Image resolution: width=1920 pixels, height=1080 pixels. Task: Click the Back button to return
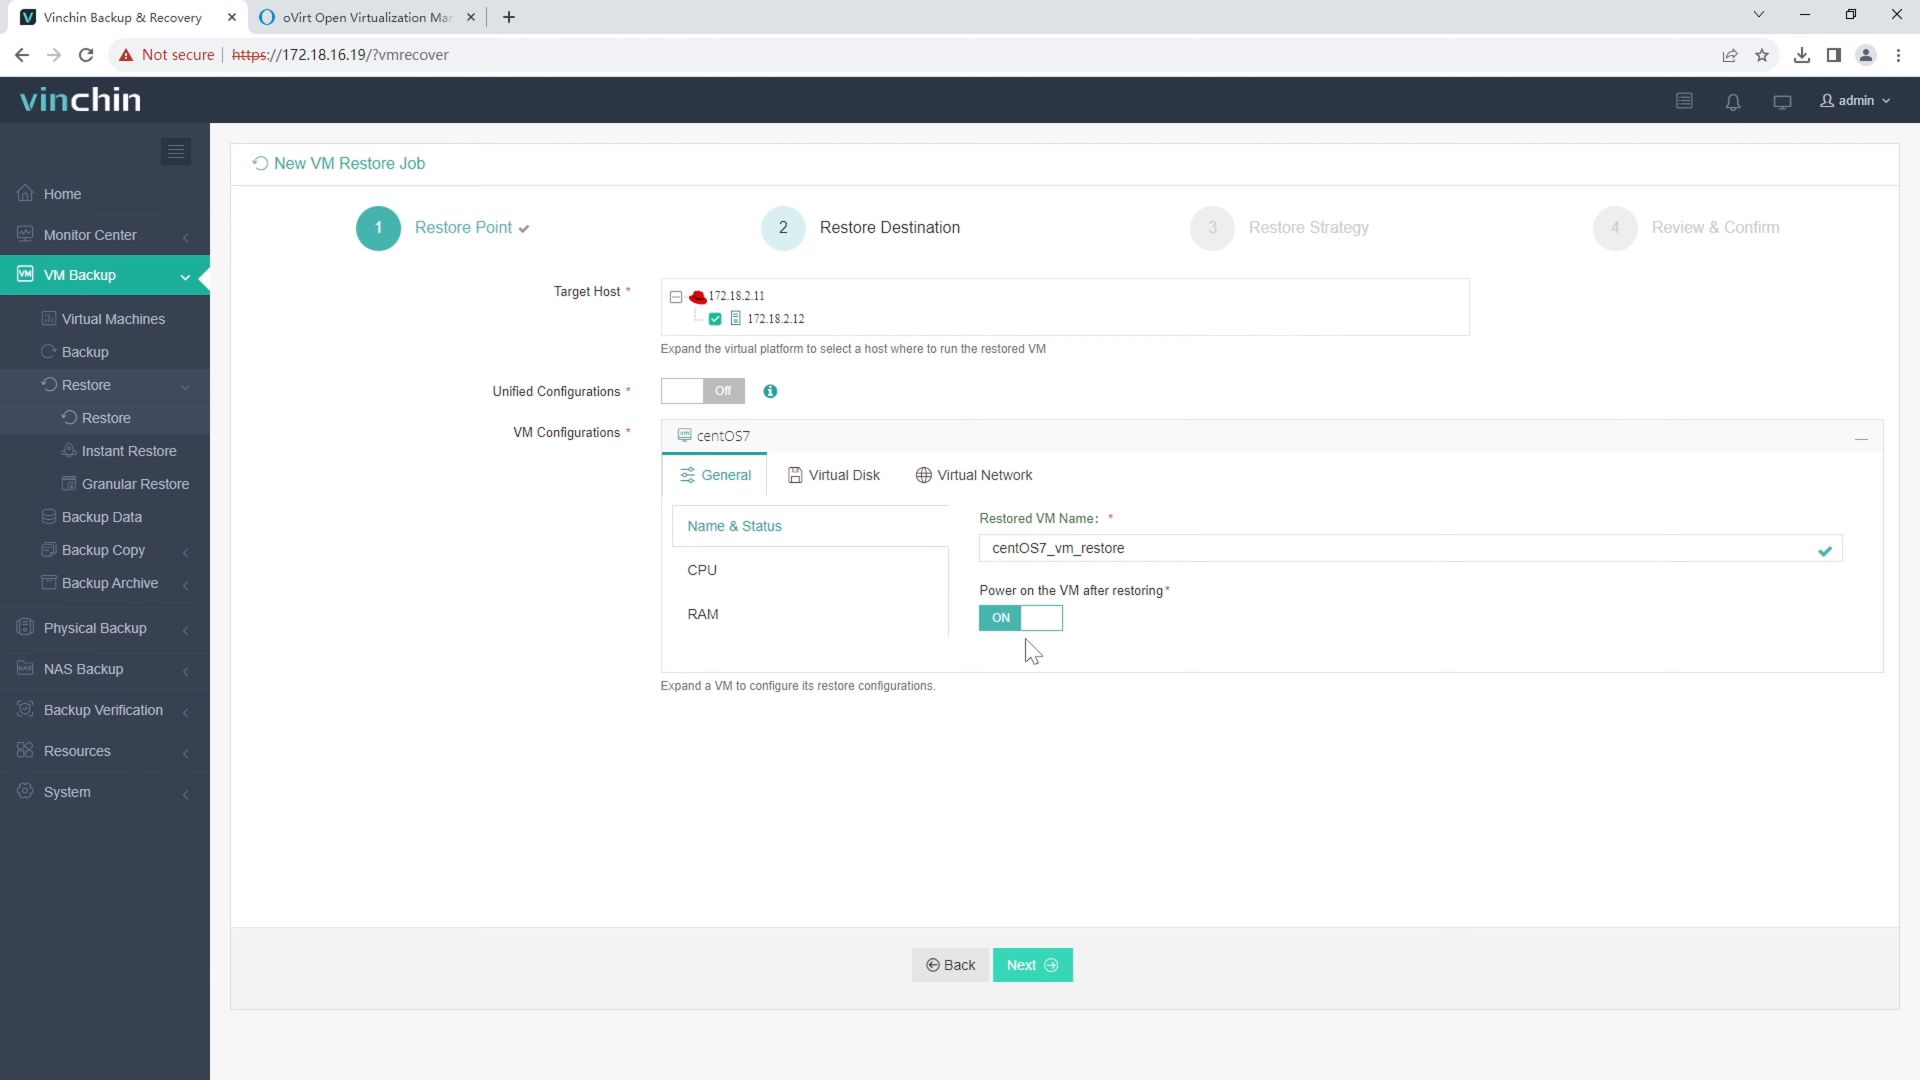click(x=949, y=964)
